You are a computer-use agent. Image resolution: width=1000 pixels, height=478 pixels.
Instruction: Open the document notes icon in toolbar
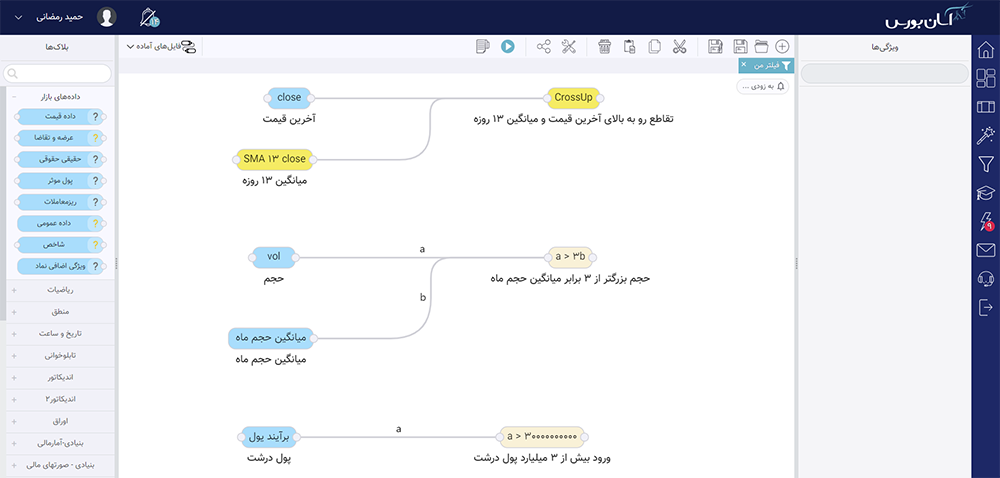(x=483, y=47)
